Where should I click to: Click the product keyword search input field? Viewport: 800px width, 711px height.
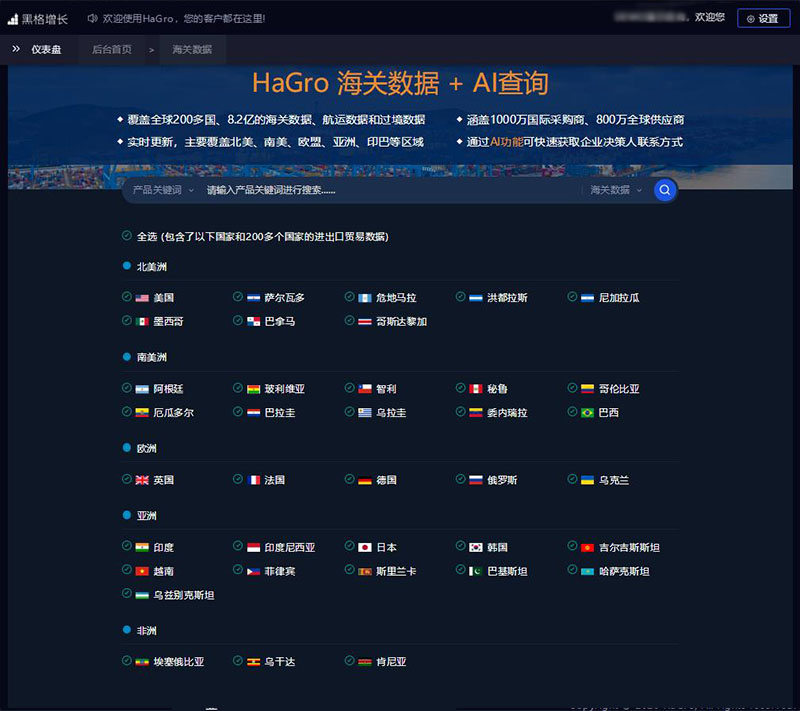pyautogui.click(x=390, y=190)
